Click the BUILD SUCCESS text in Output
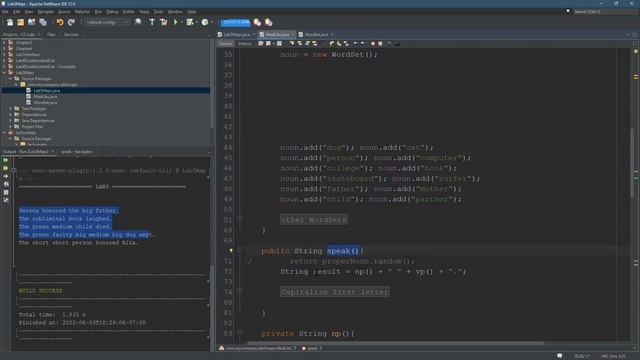This screenshot has height=360, width=640. tap(40, 291)
